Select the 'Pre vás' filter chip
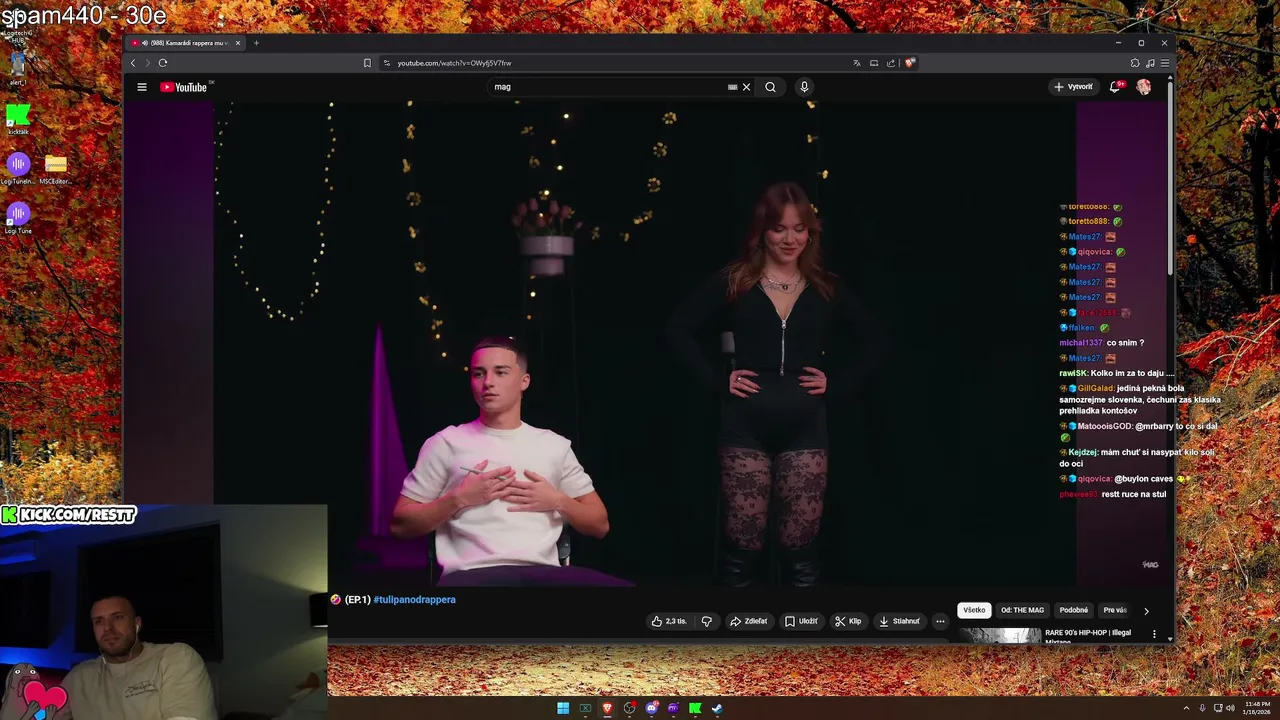Screen dimensions: 1280x720 (x=1115, y=610)
